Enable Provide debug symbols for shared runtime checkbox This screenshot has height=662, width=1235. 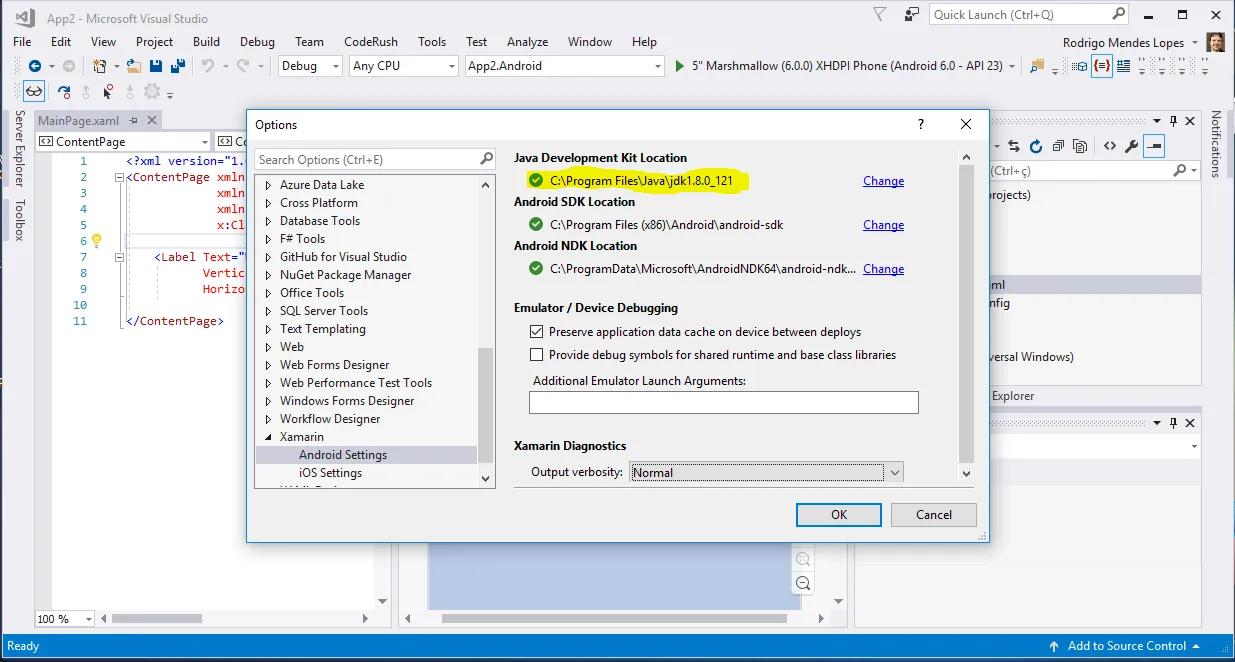(536, 355)
